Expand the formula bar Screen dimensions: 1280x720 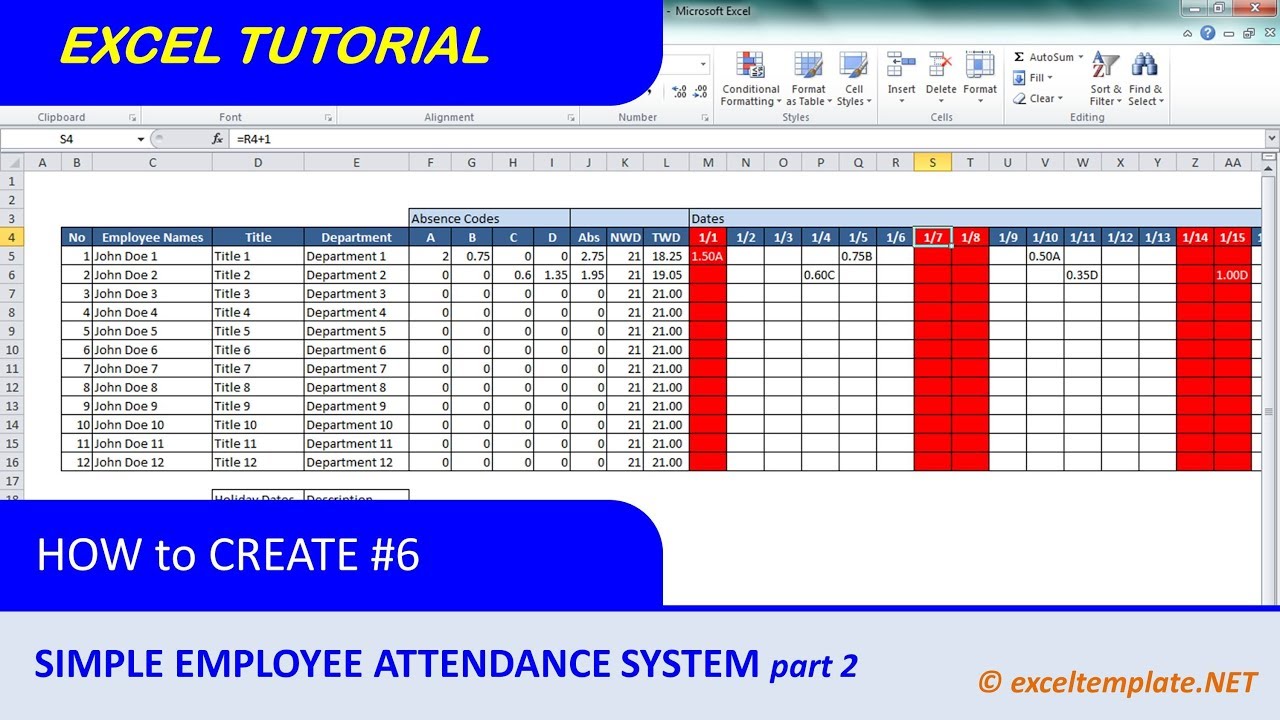click(1272, 139)
